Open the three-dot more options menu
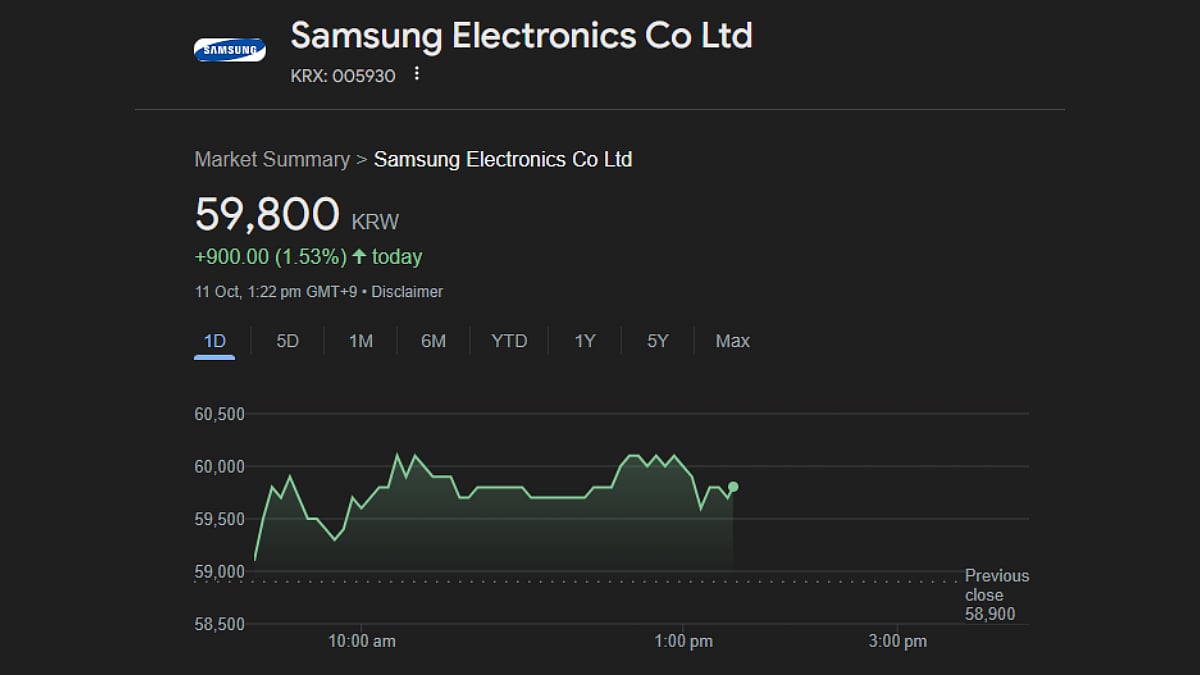The image size is (1200, 675). 417,75
